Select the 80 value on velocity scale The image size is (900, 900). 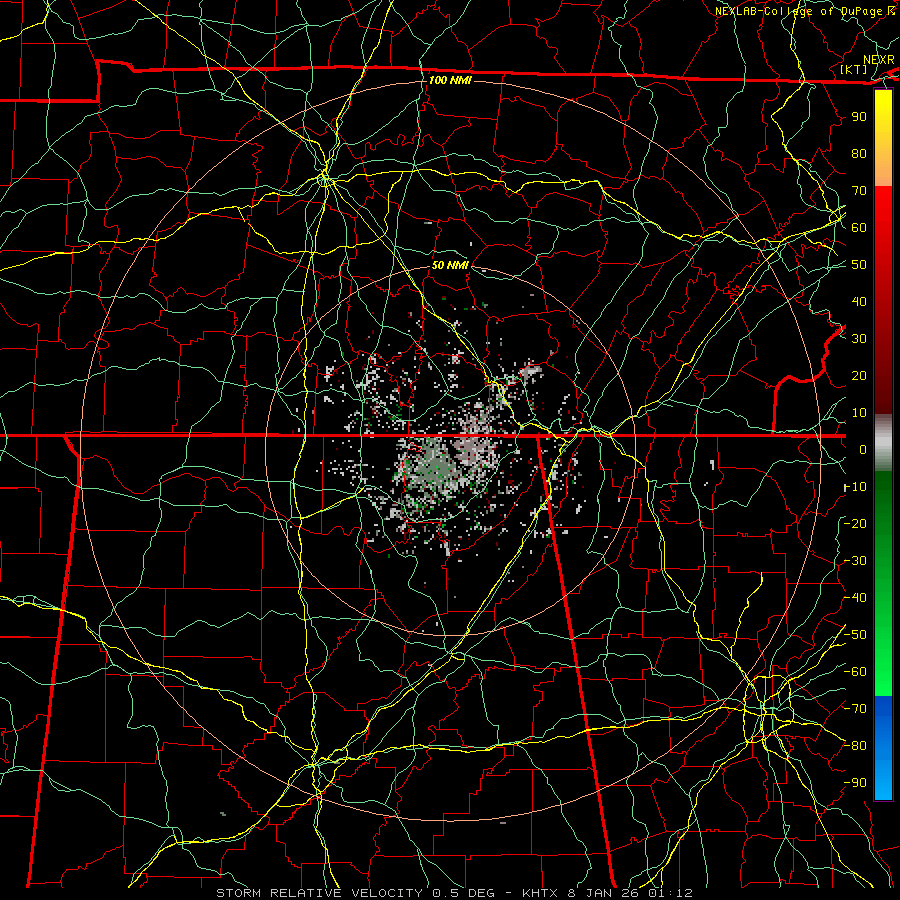point(859,153)
